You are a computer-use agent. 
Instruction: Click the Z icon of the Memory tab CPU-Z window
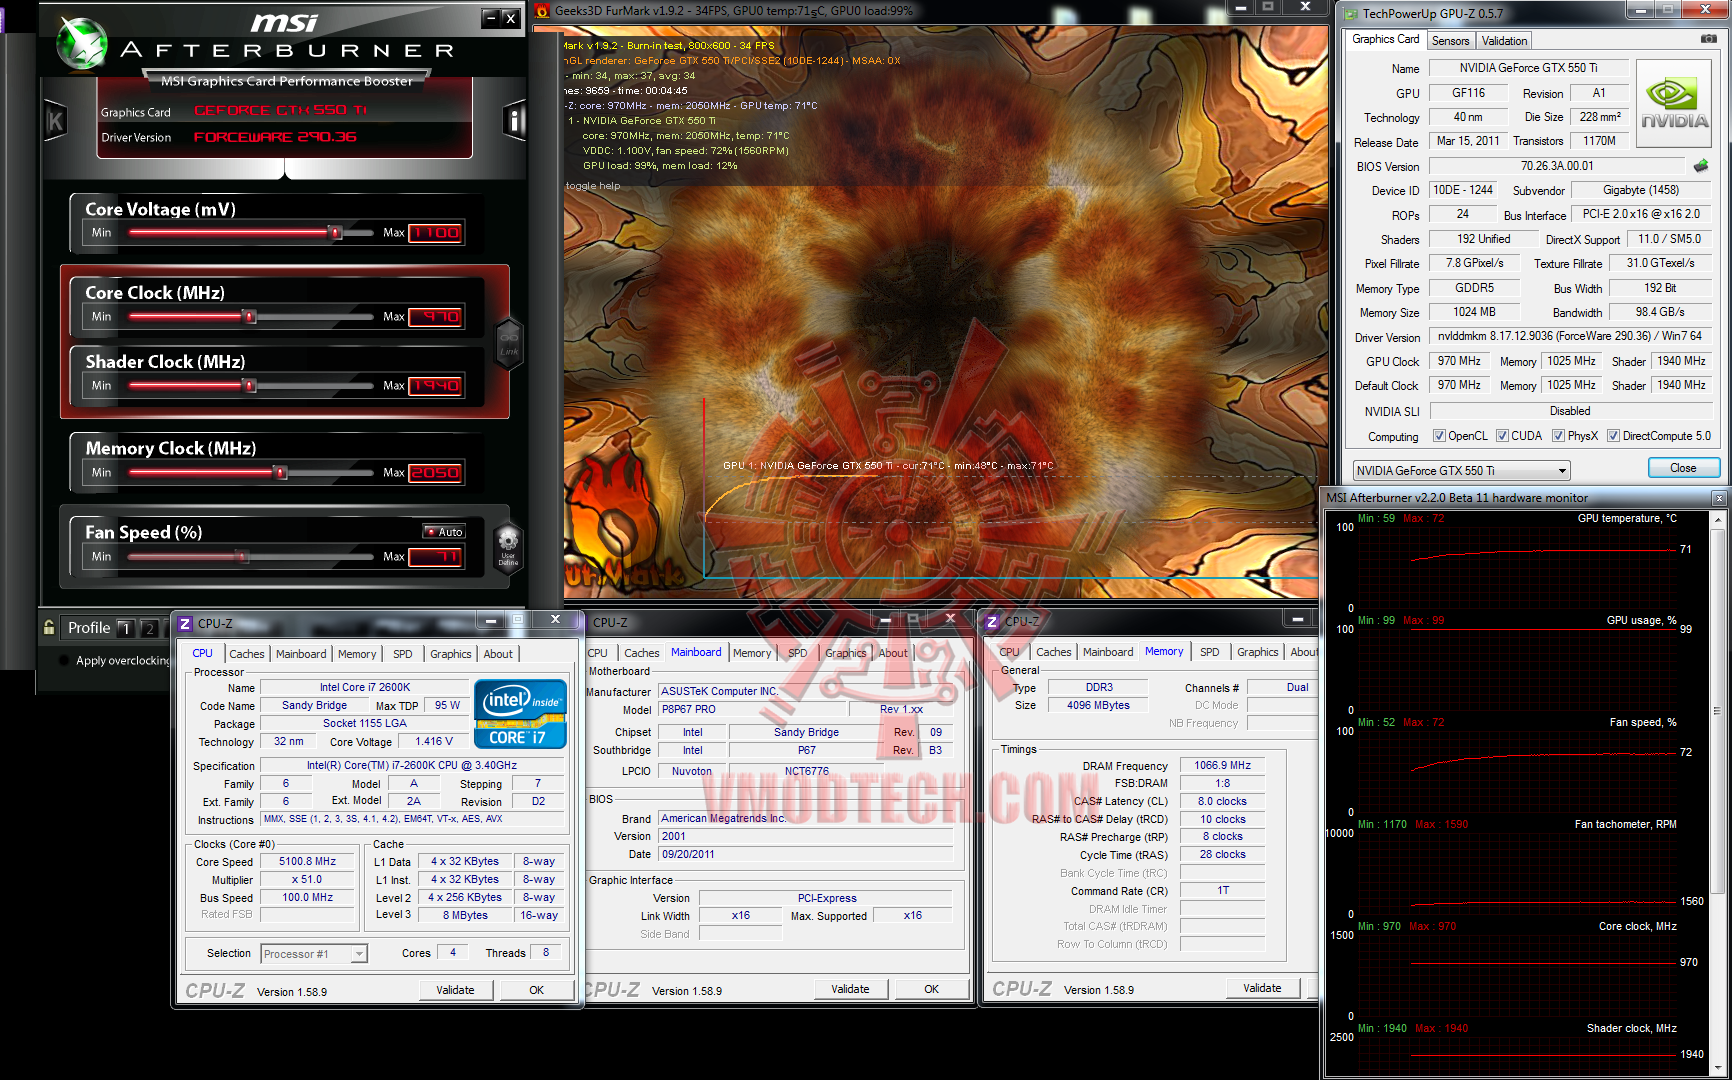(x=993, y=622)
